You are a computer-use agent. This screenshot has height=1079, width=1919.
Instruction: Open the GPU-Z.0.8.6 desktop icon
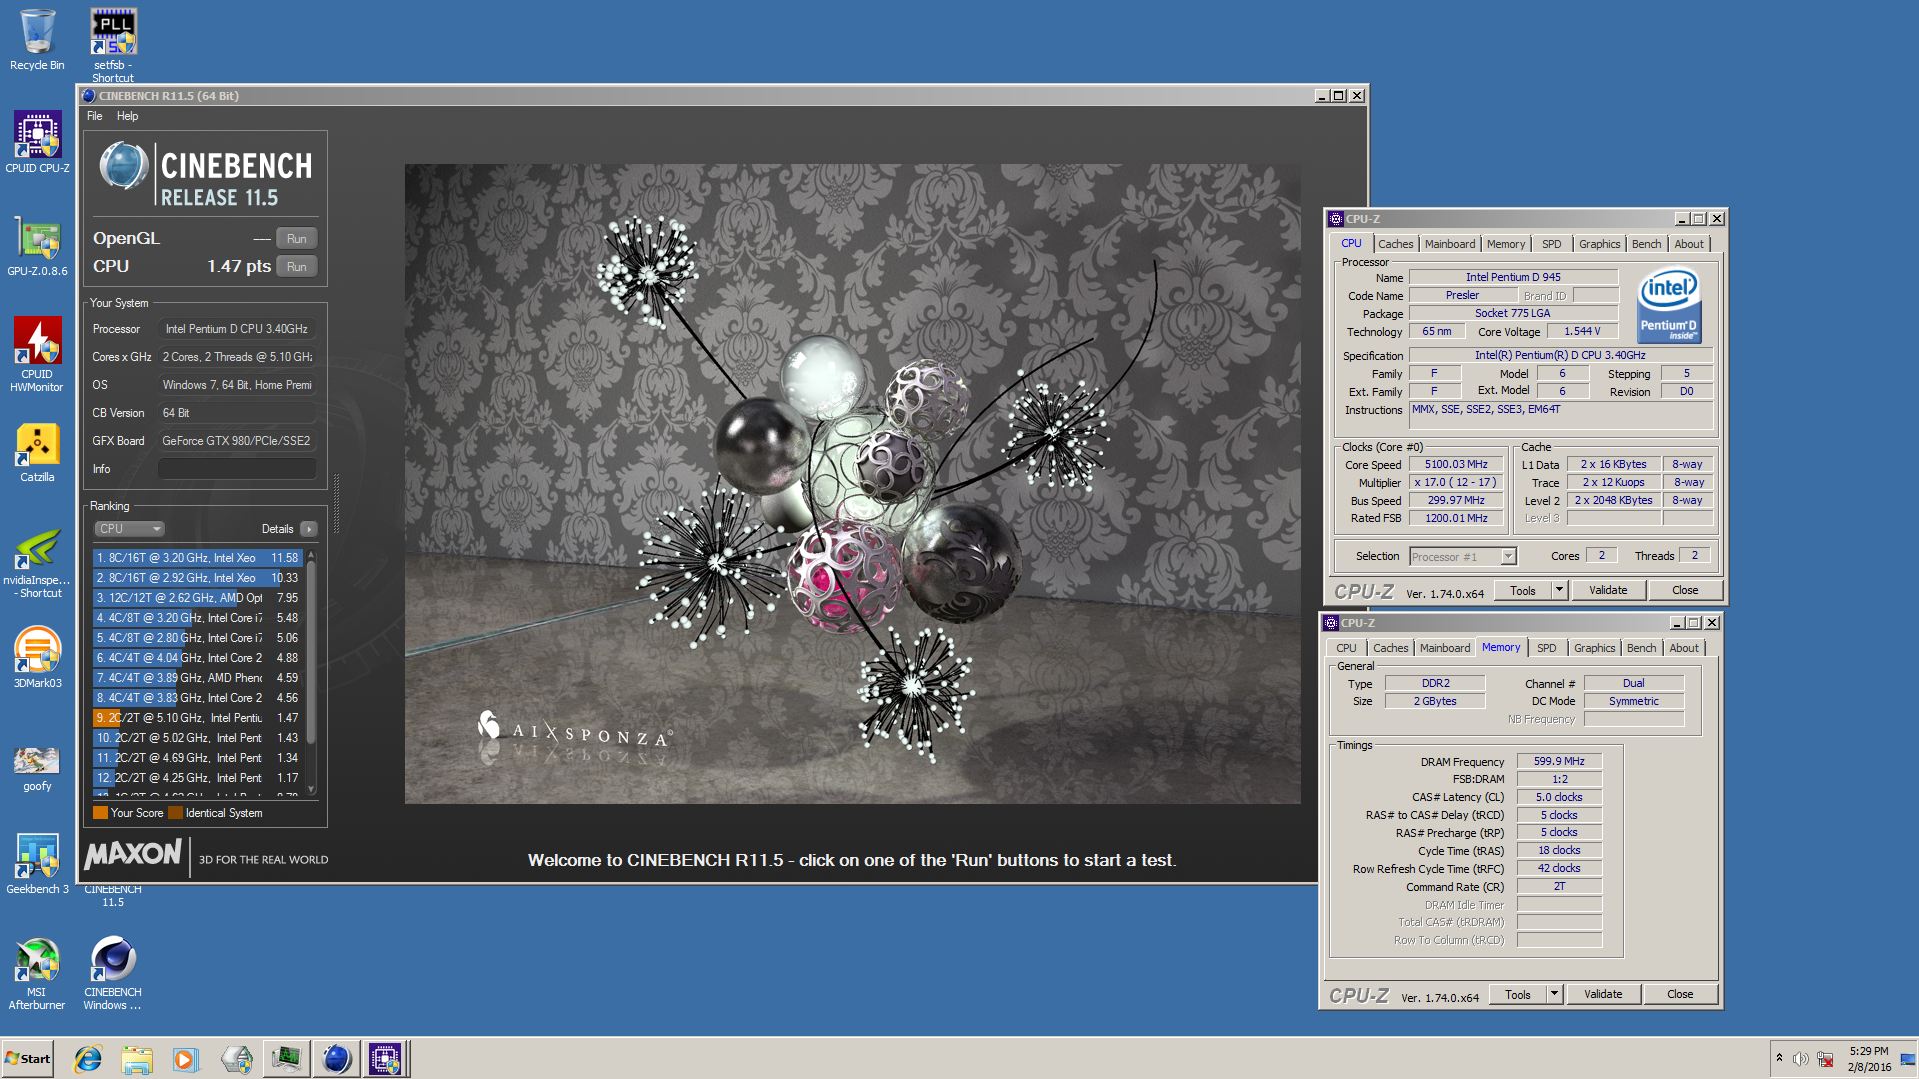(x=37, y=245)
